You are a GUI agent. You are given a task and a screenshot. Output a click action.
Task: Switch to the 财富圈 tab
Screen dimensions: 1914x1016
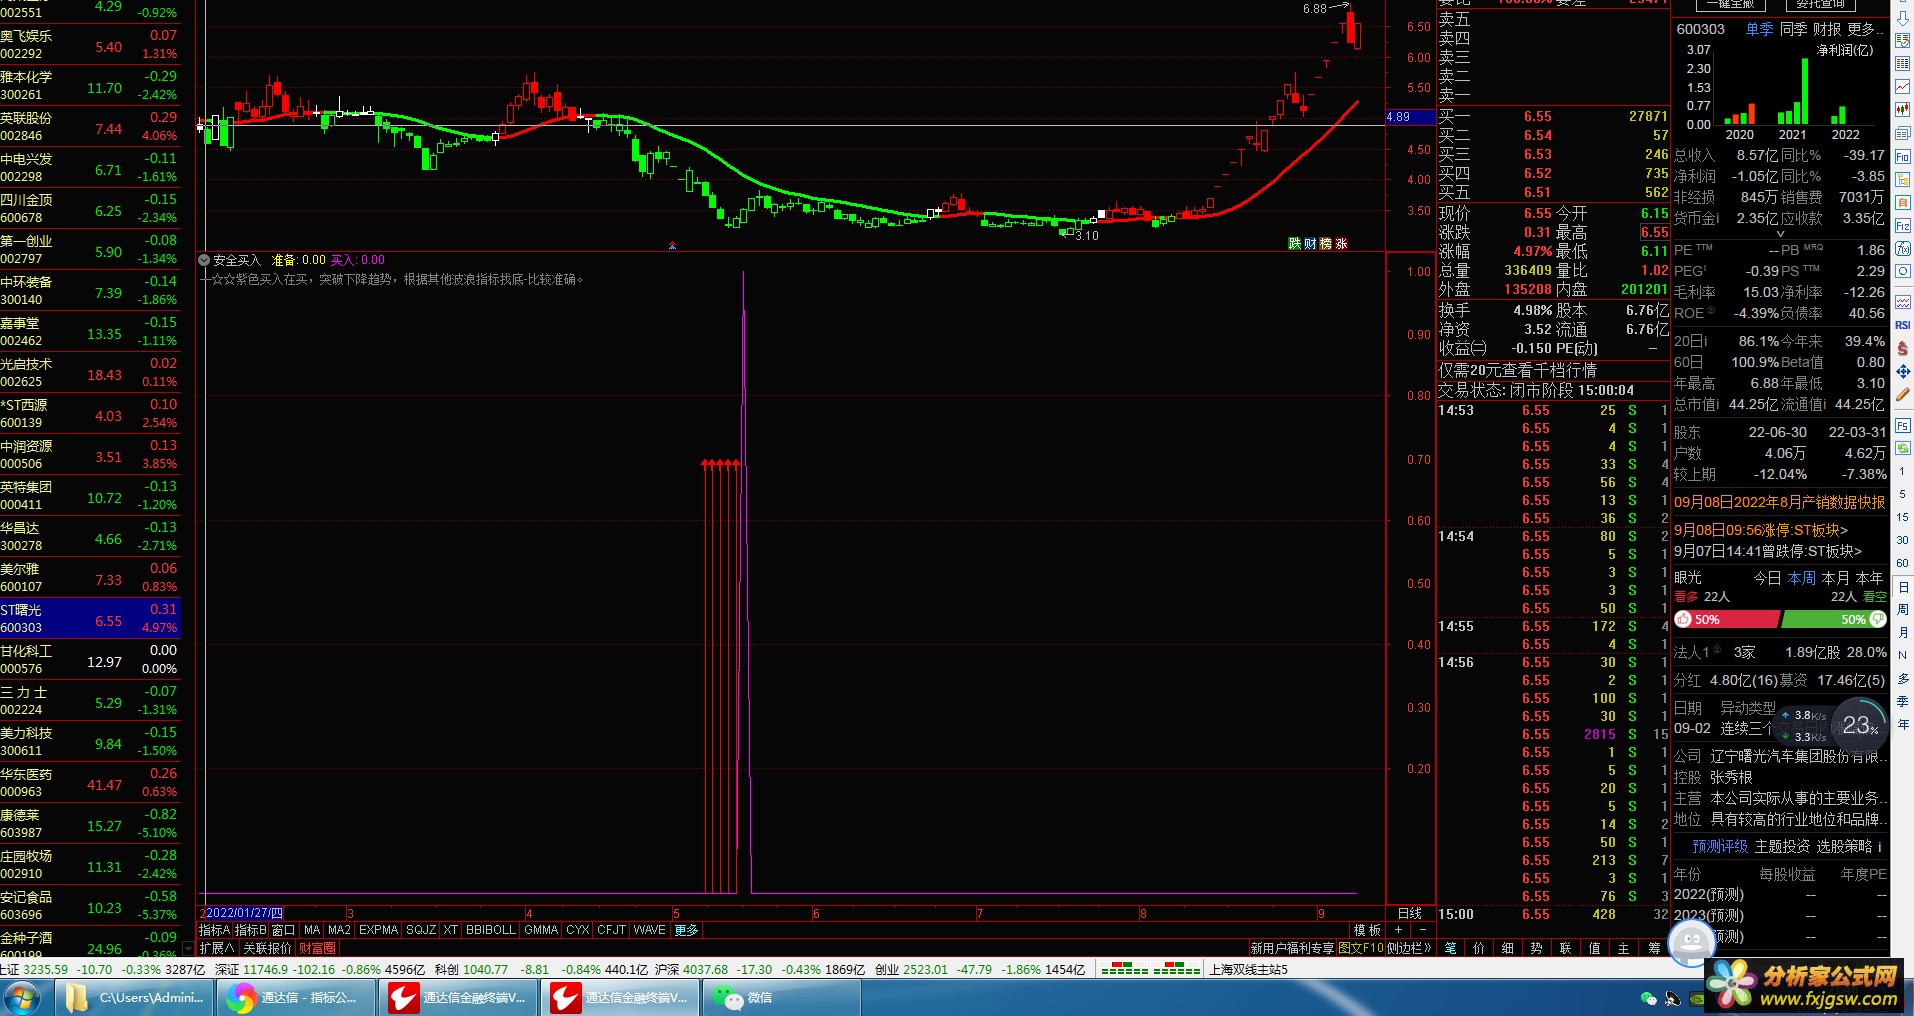pos(317,948)
